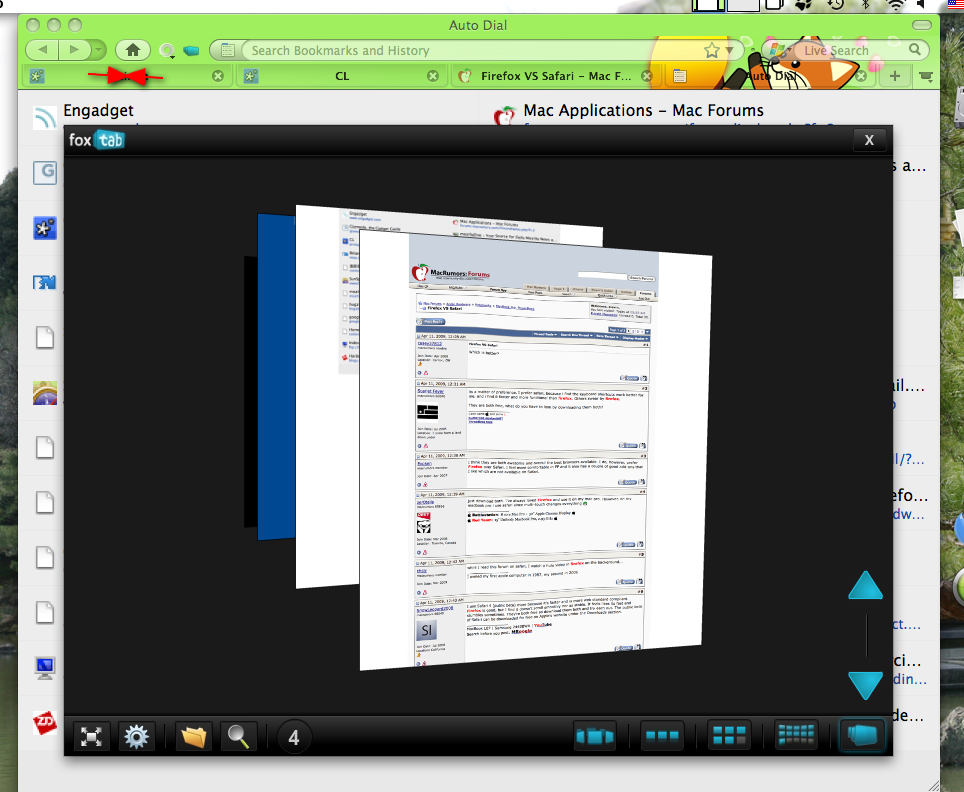Switch to the CL tab
Image resolution: width=964 pixels, height=792 pixels.
pos(342,76)
